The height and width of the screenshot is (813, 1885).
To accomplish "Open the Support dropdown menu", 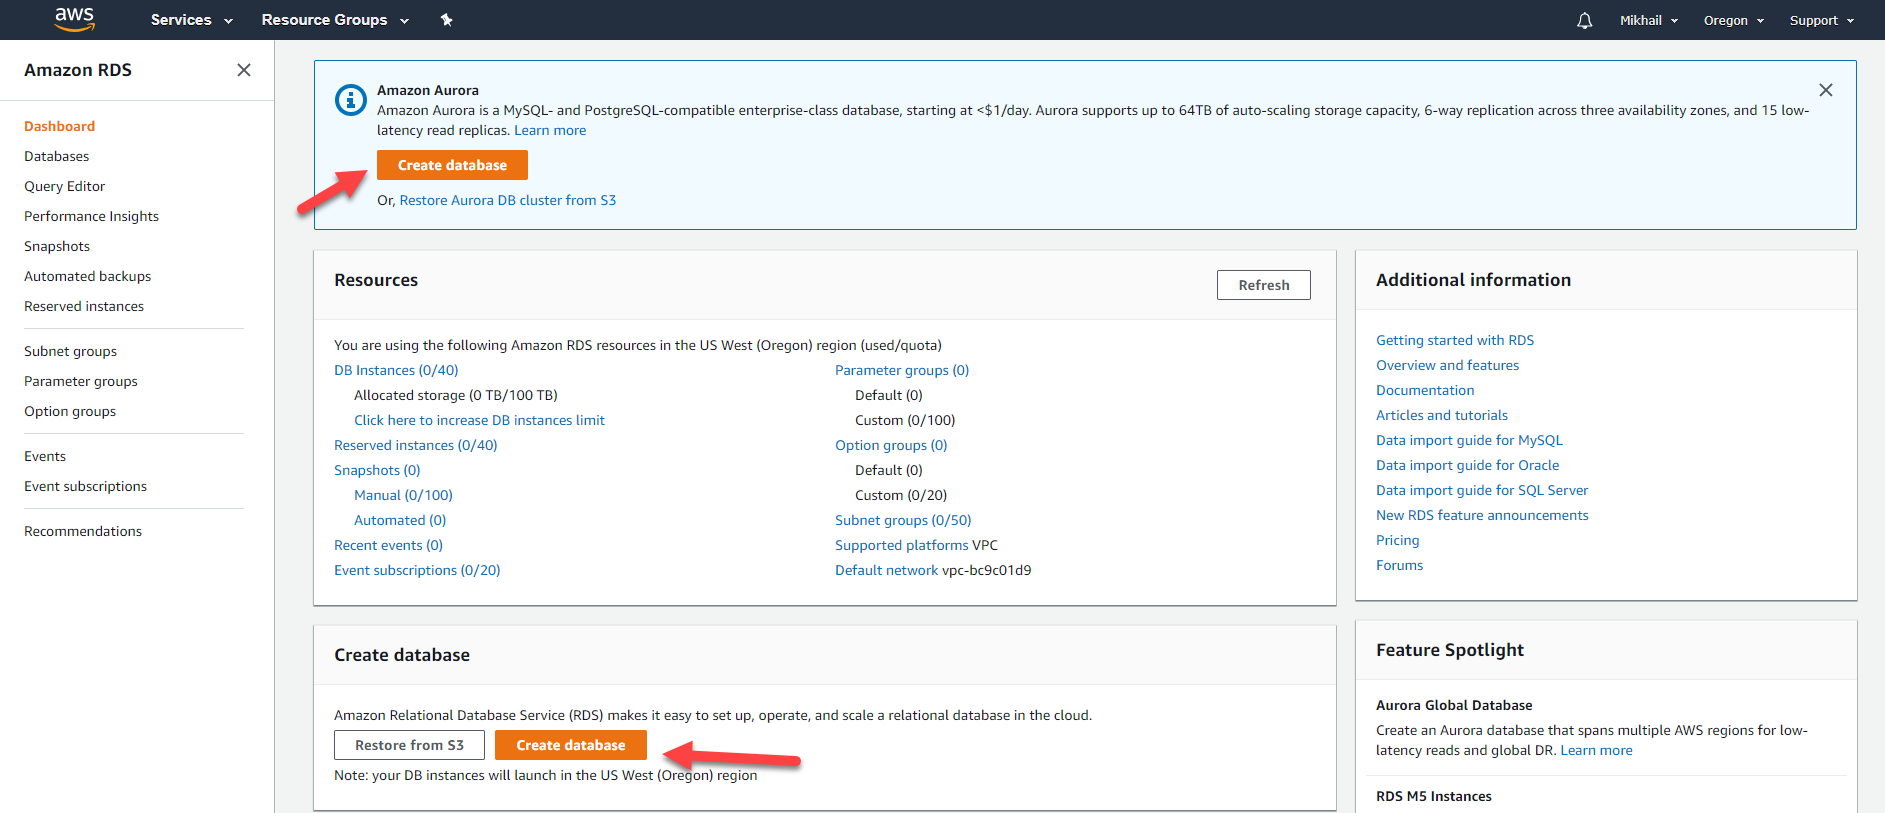I will point(1822,20).
